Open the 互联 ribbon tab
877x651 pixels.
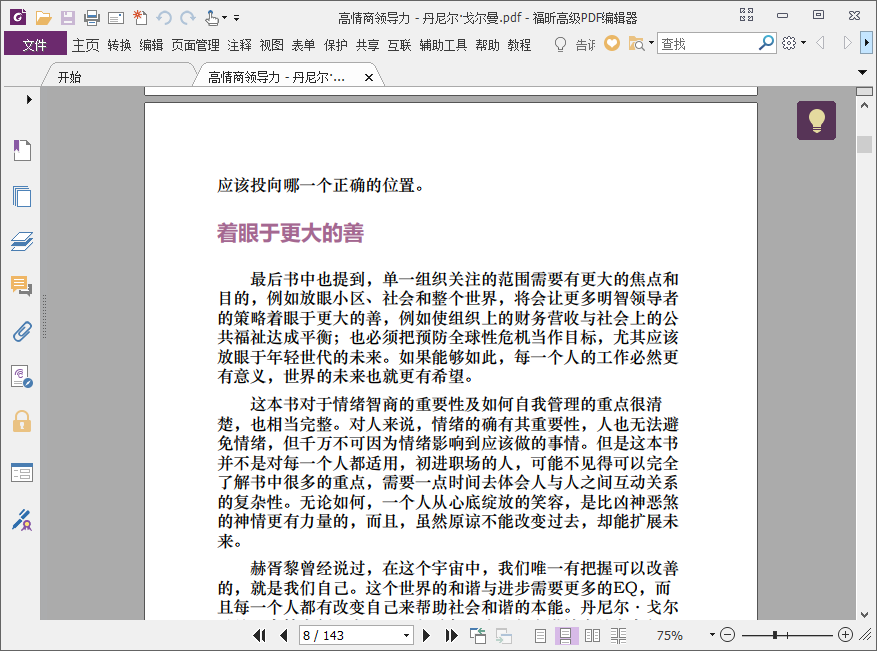point(399,45)
